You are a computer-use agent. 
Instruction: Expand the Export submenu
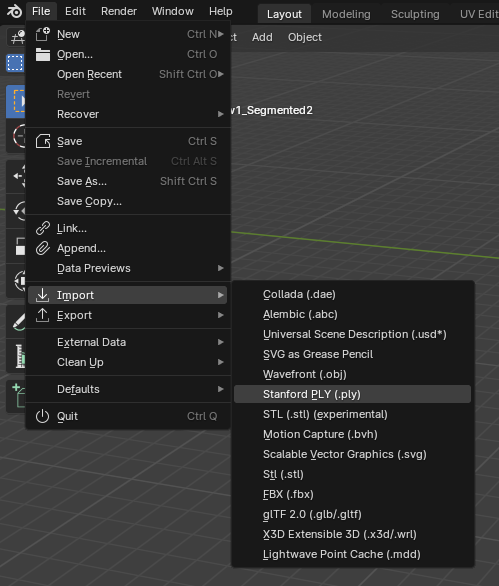tap(128, 315)
